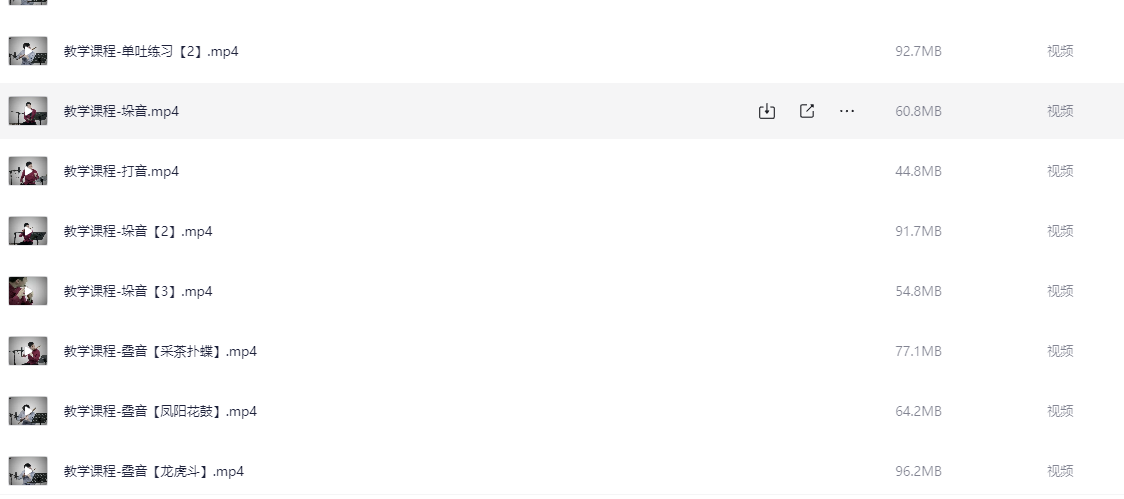This screenshot has height=499, width=1124.
Task: Open file 教学课程-垛音【3】.mp4
Action: click(138, 291)
